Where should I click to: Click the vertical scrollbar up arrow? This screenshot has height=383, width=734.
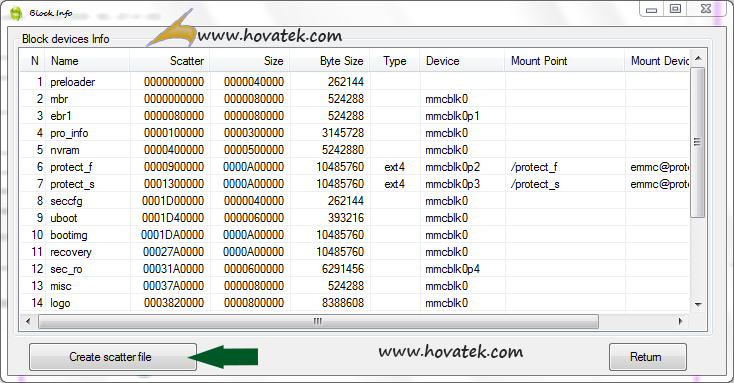click(698, 59)
